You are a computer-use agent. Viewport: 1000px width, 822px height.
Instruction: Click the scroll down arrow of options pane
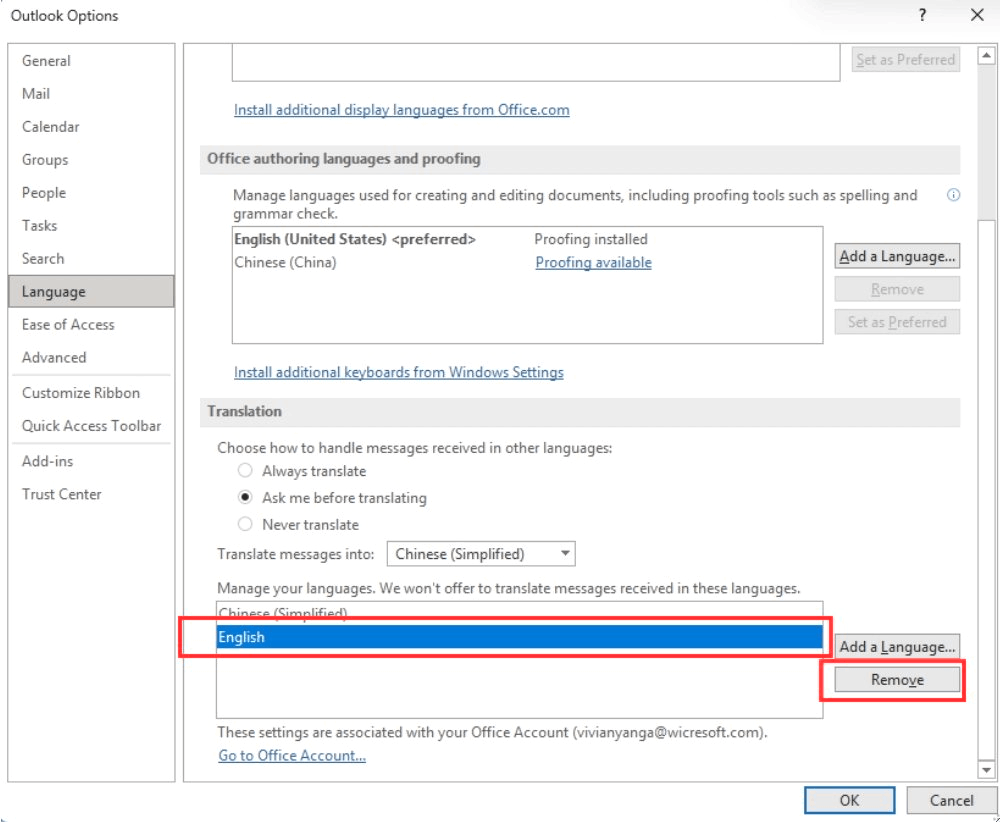point(986,770)
